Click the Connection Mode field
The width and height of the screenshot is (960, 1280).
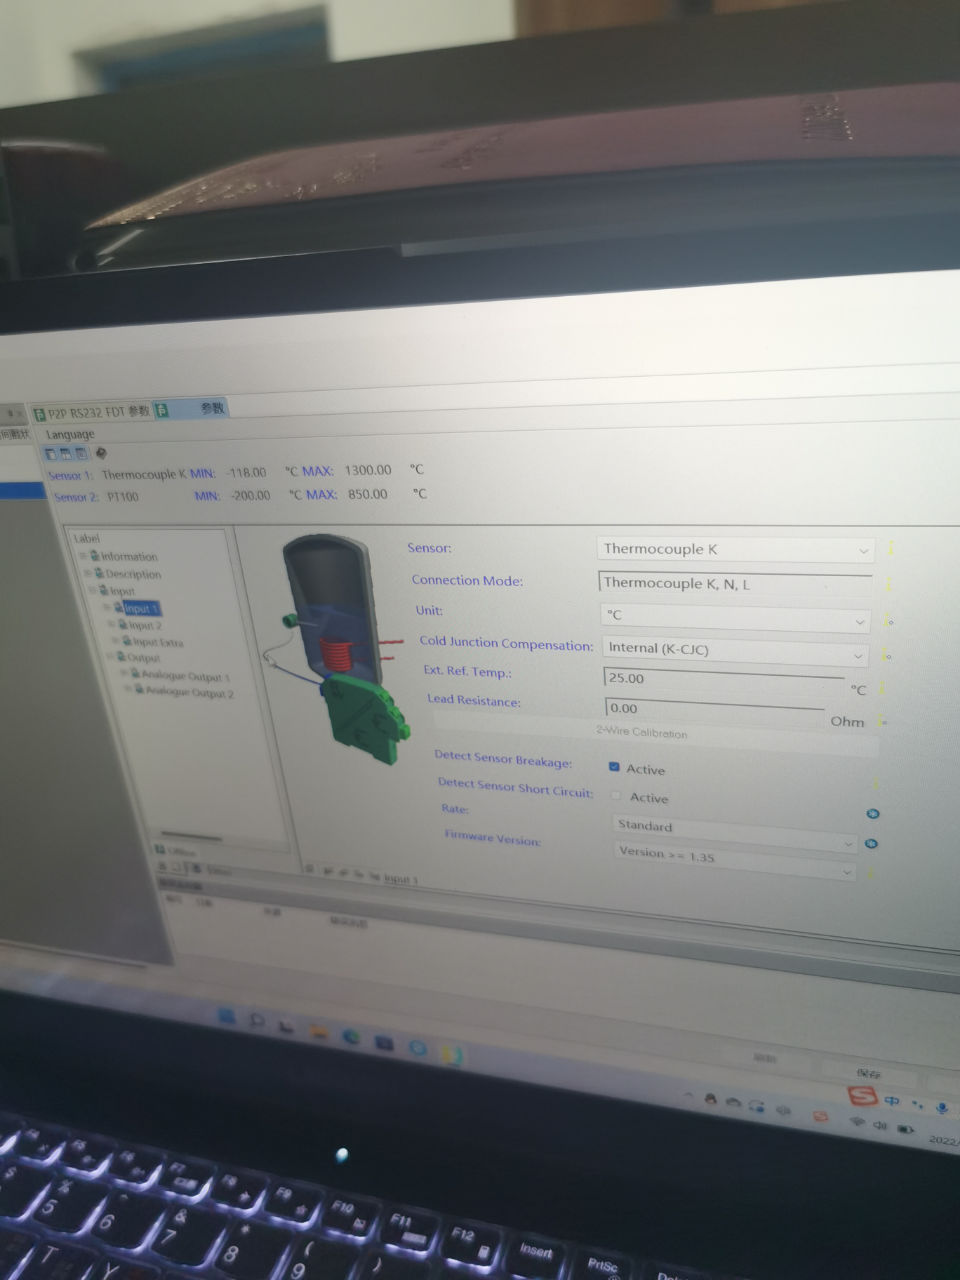coord(735,583)
